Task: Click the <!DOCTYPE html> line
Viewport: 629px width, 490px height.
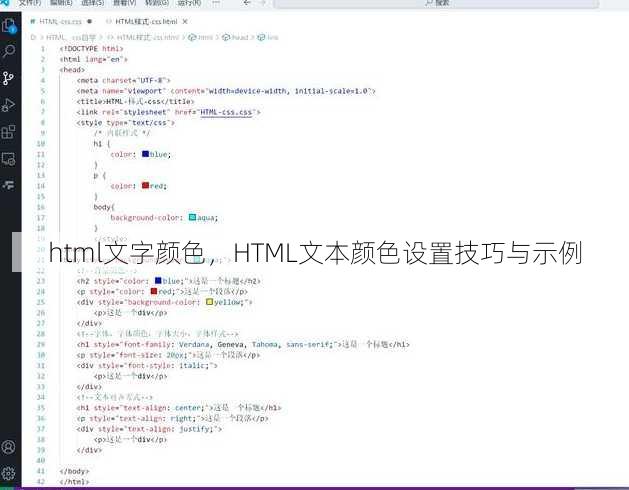Action: click(91, 49)
